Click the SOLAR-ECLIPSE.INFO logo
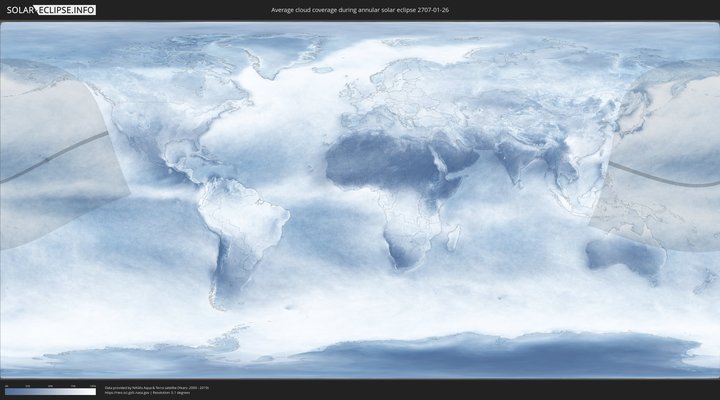The image size is (720, 400). click(x=50, y=10)
